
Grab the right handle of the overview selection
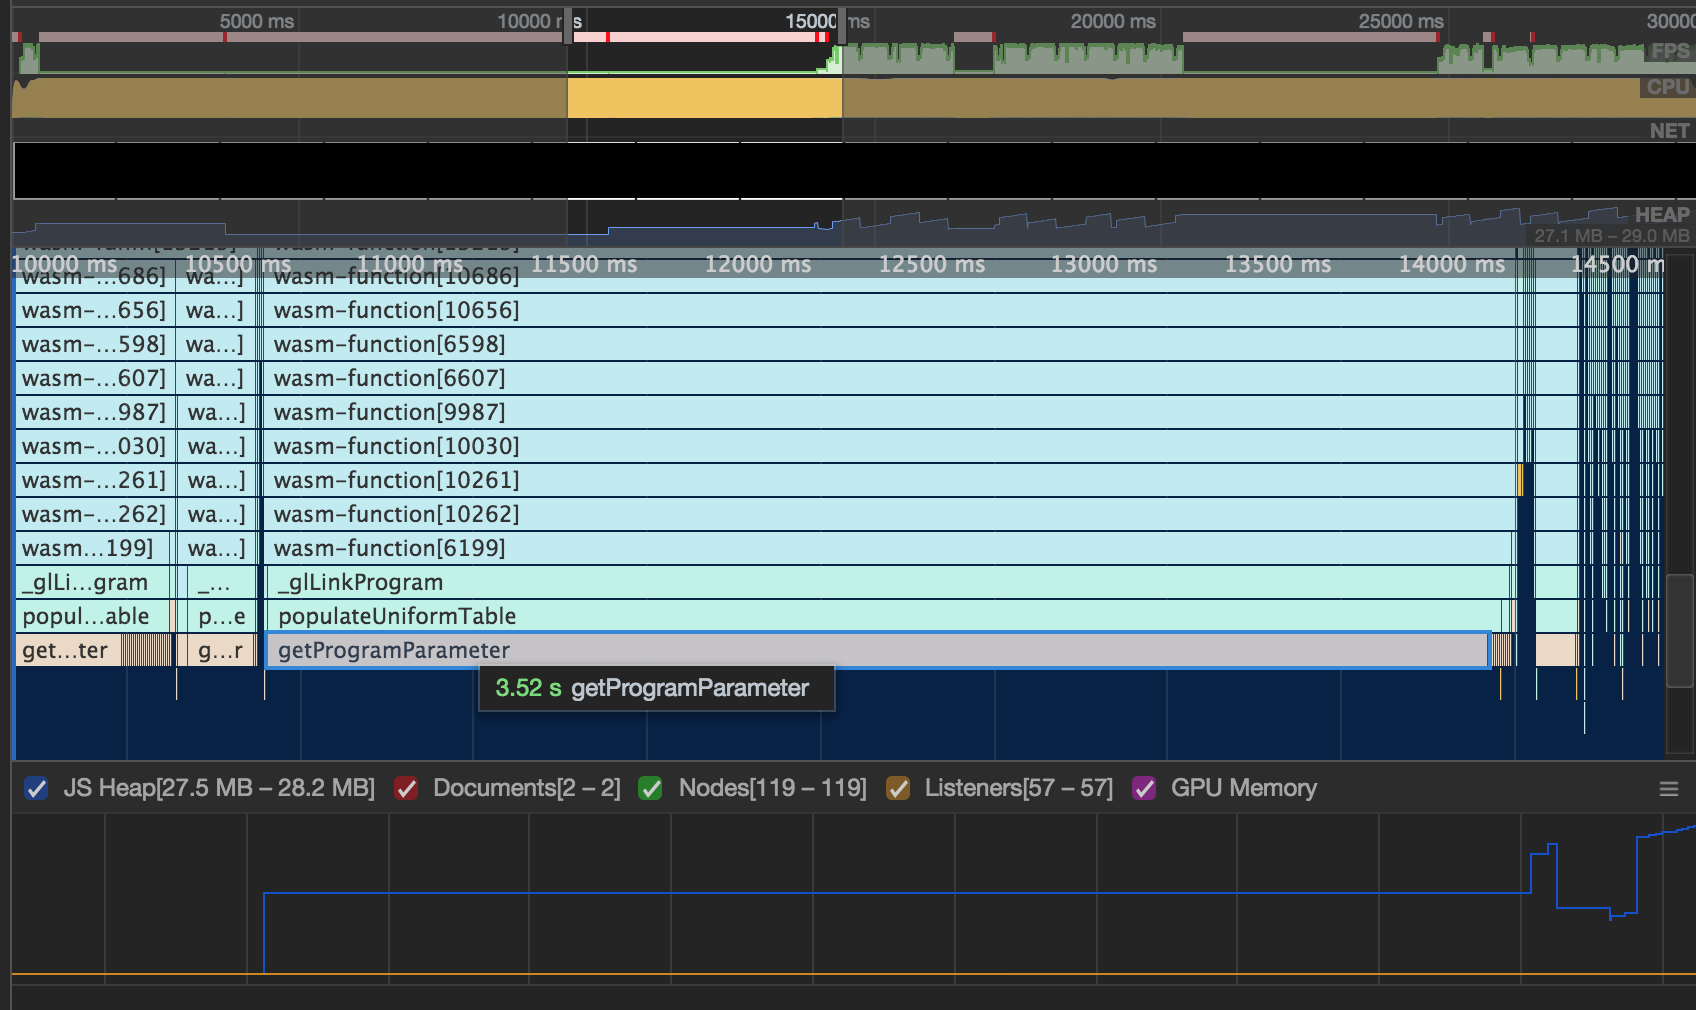click(x=842, y=28)
